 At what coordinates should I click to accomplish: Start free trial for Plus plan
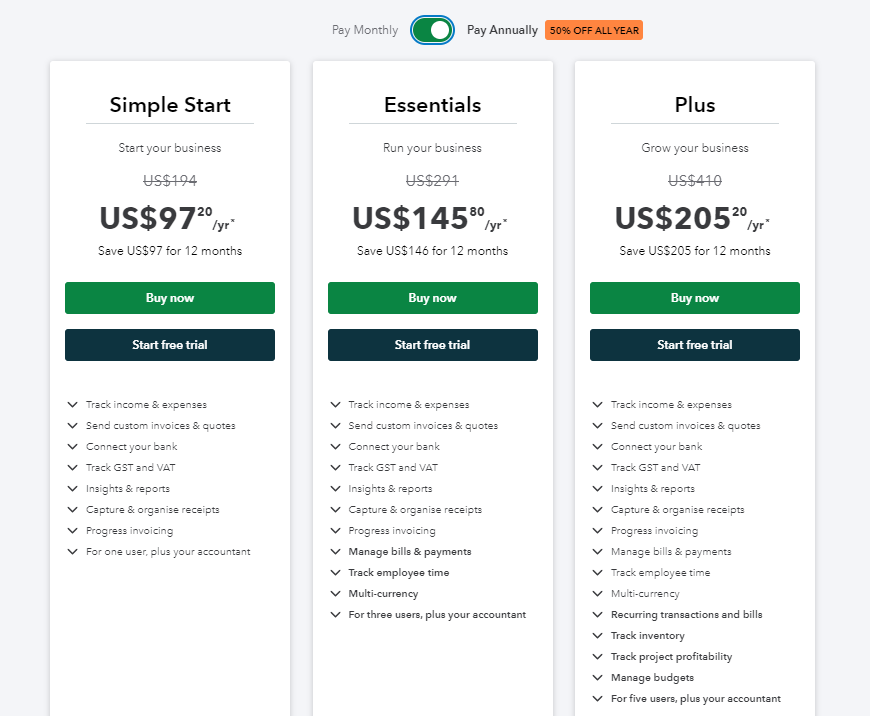coord(695,345)
